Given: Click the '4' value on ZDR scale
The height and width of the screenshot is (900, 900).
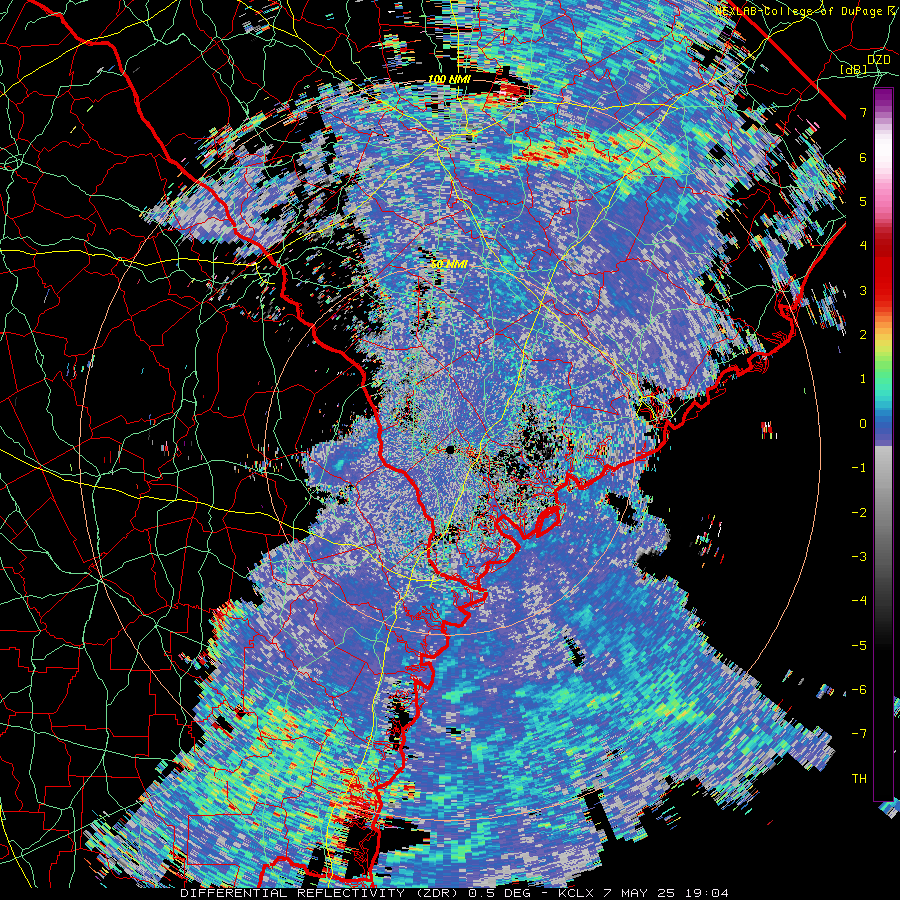Looking at the screenshot, I should coord(863,246).
